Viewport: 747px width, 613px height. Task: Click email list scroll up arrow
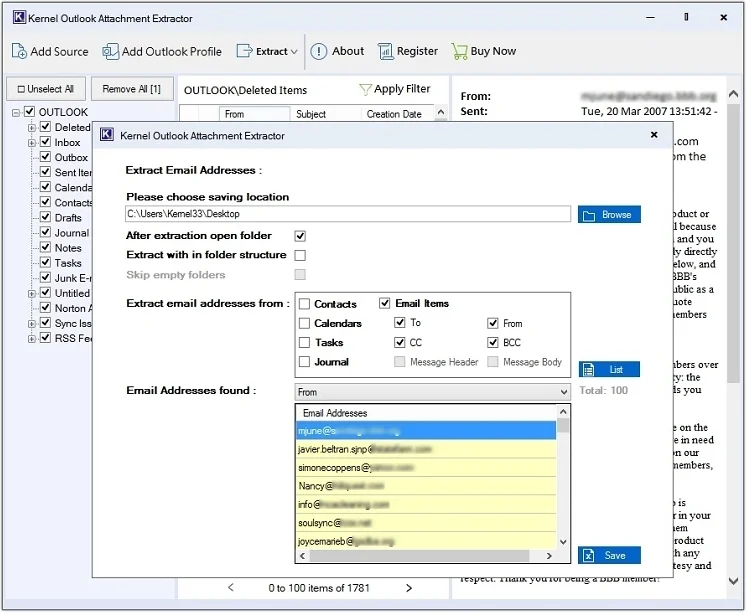coord(563,412)
